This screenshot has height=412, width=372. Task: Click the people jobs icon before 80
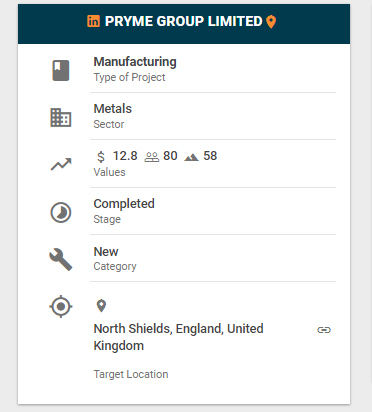152,157
